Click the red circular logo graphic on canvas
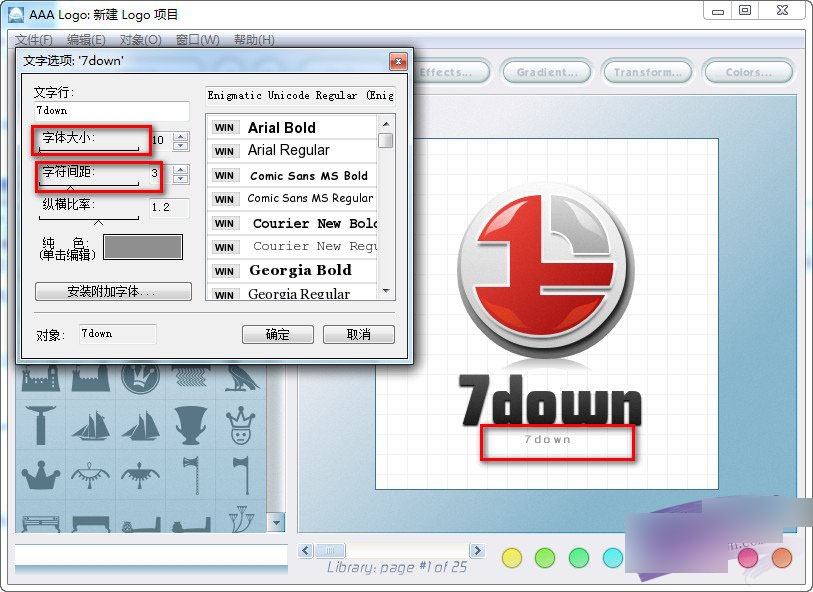813x592 pixels. (x=546, y=272)
